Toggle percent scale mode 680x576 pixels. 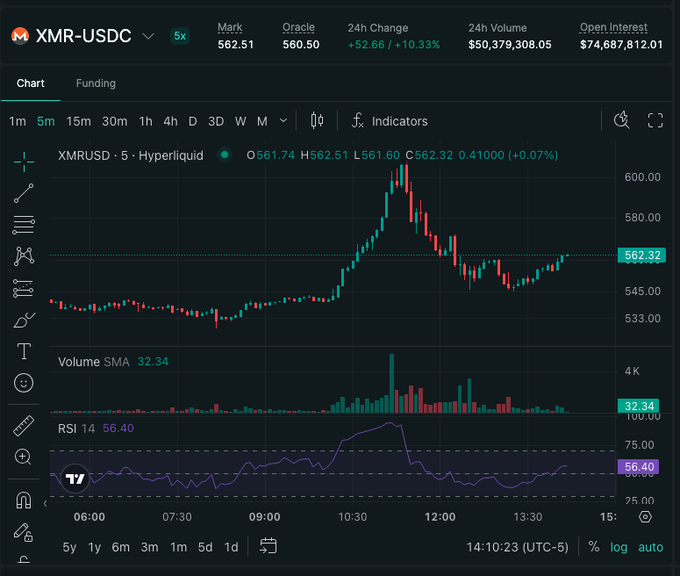[x=594, y=547]
